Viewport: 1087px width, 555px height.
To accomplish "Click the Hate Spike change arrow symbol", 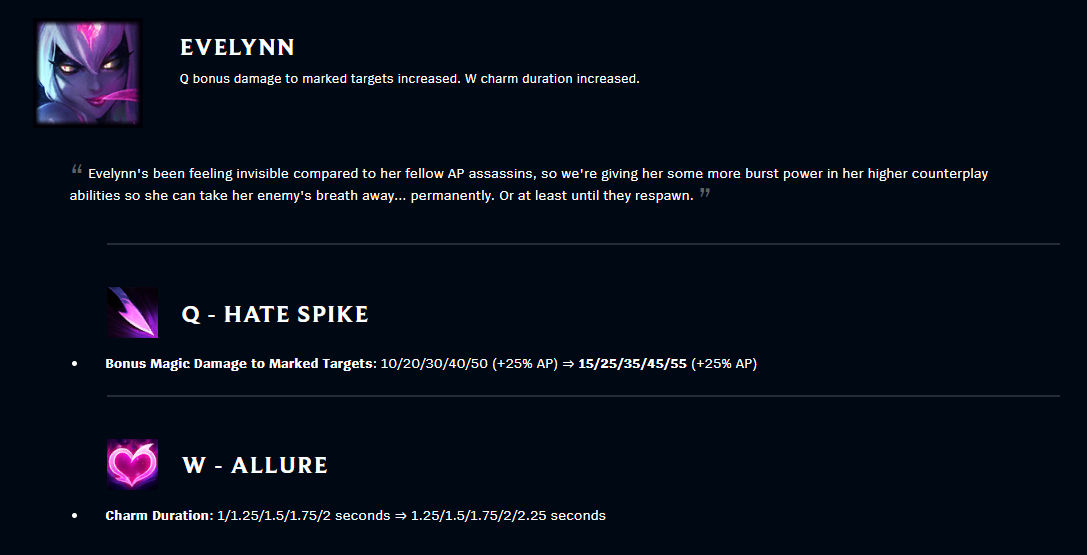I will [568, 364].
